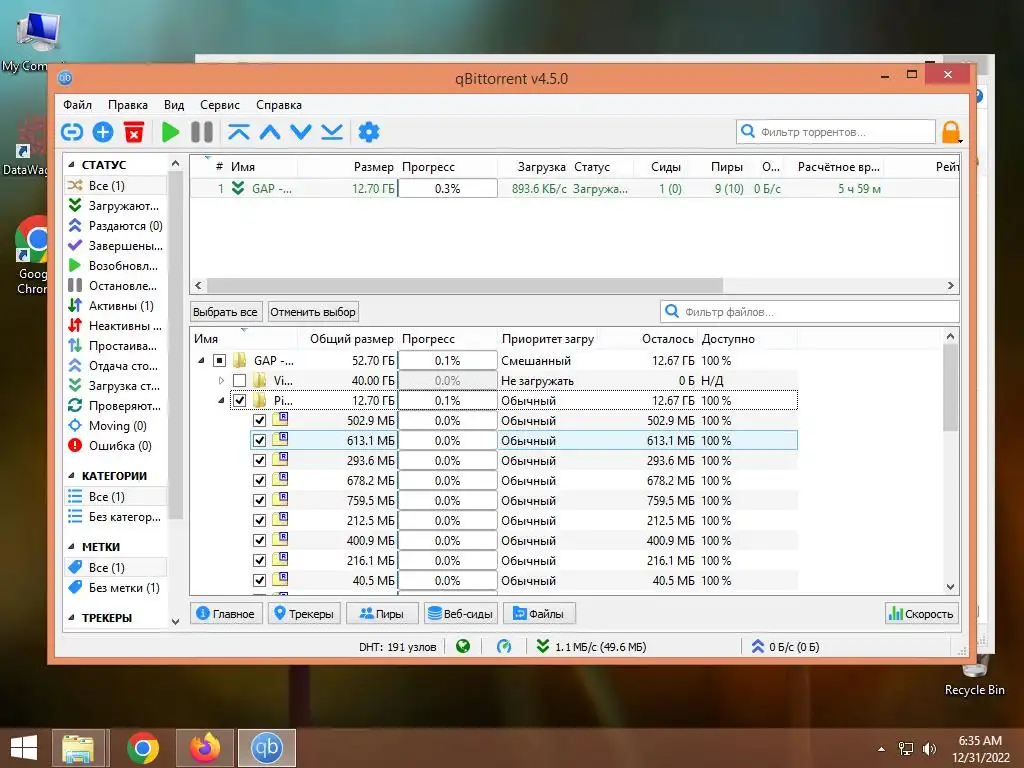Show hidden system tray icons arrow

click(x=882, y=749)
